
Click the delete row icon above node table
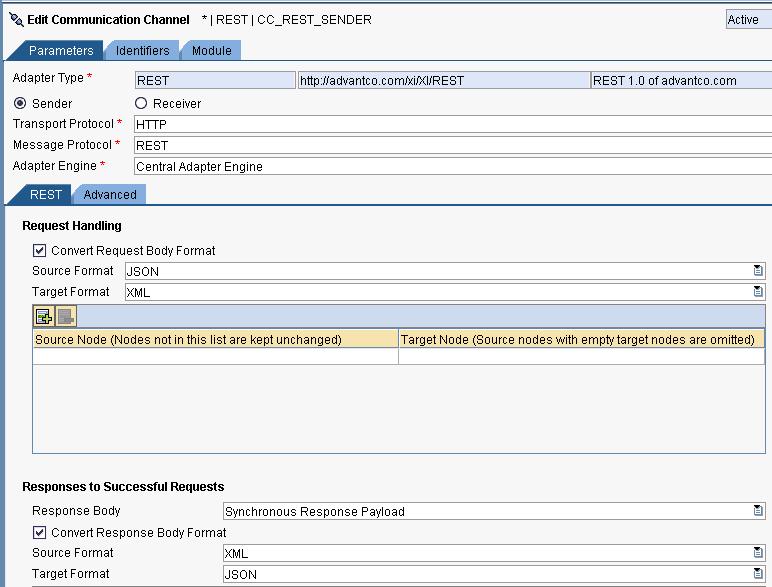[x=65, y=317]
